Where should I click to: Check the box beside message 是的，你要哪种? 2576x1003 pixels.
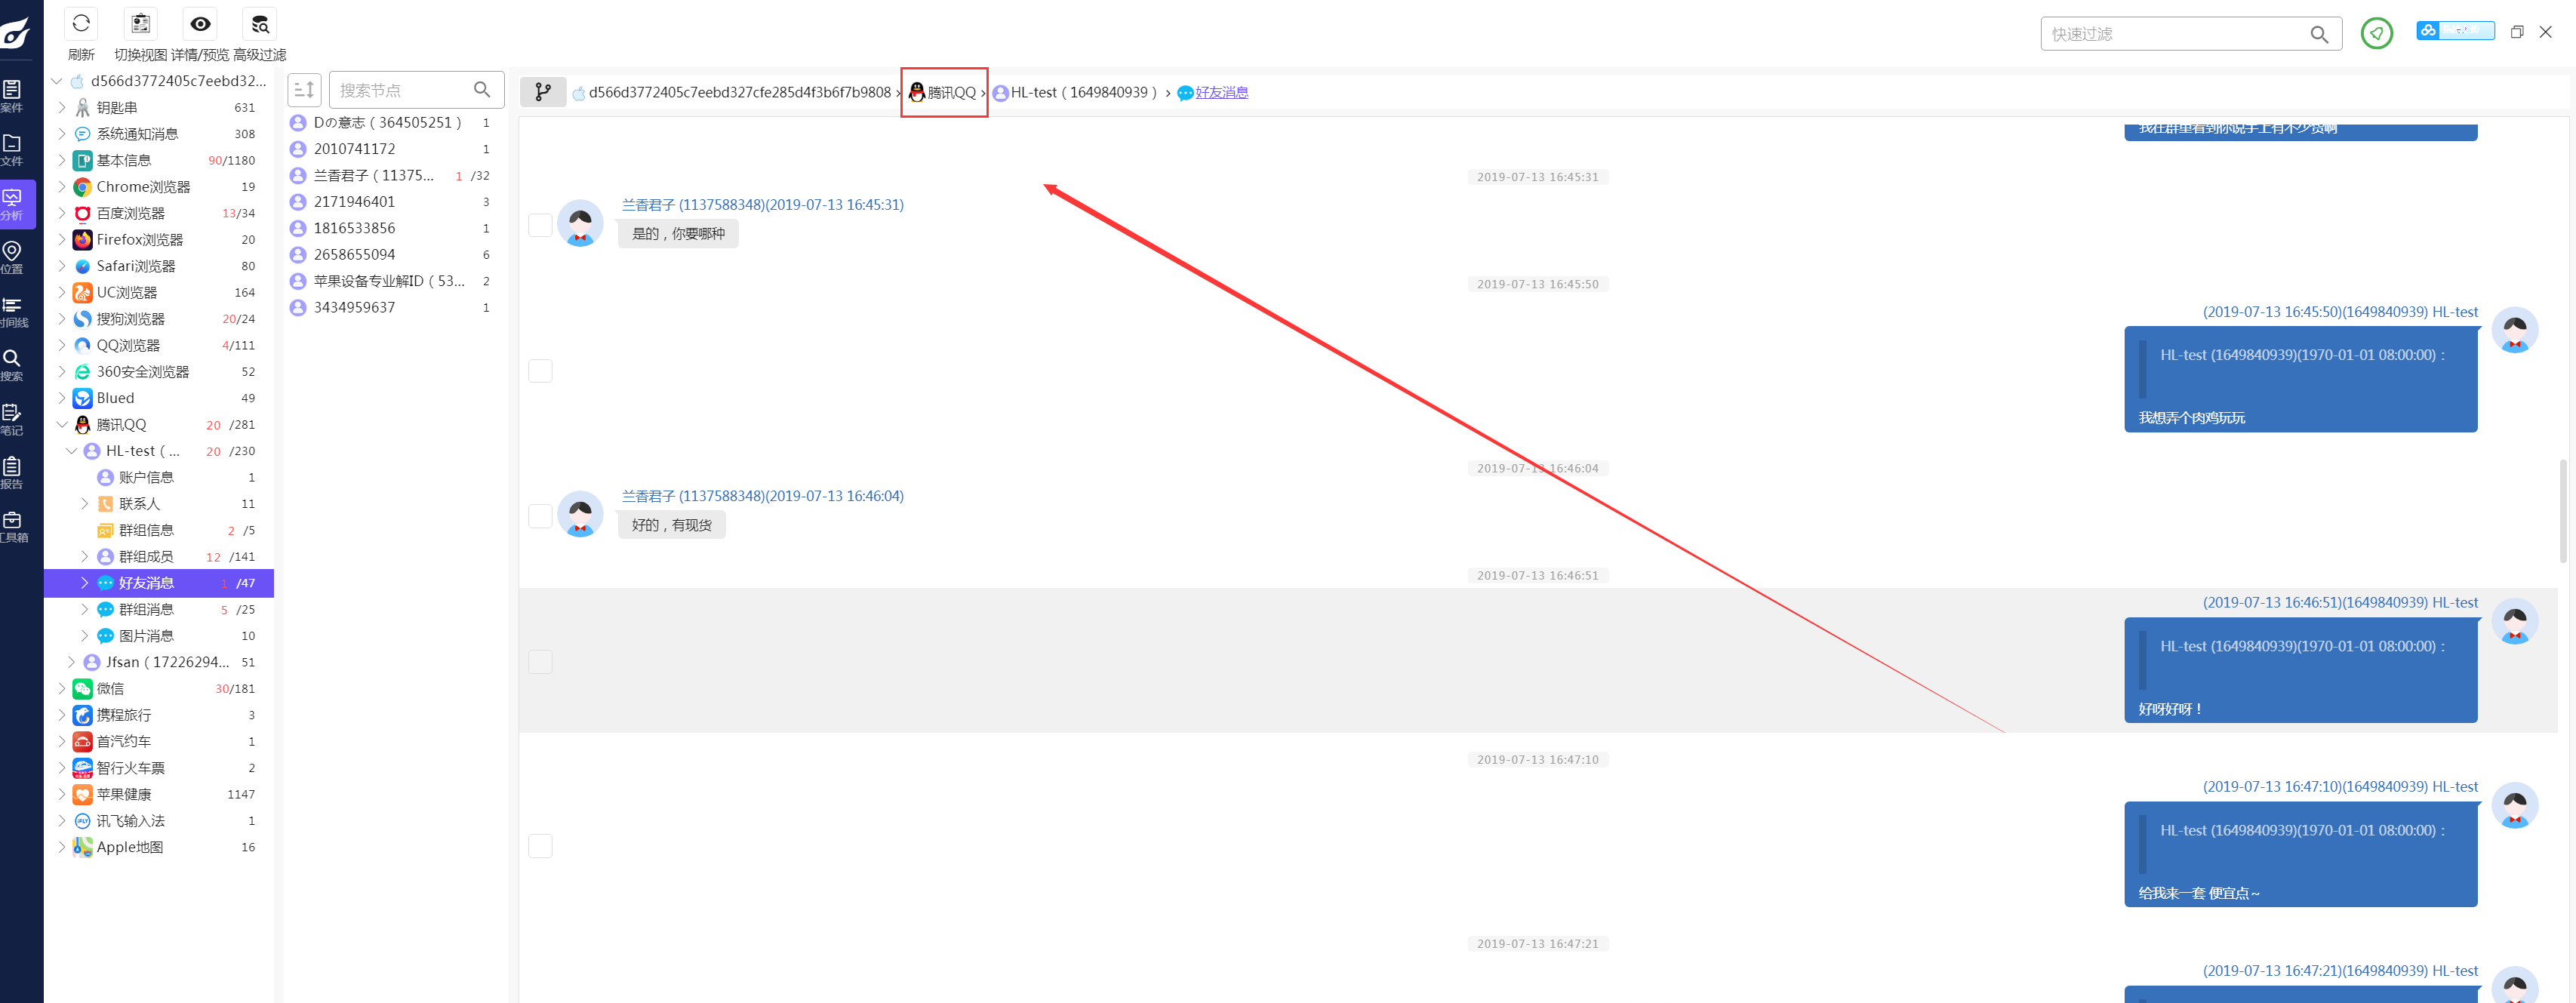(x=540, y=225)
